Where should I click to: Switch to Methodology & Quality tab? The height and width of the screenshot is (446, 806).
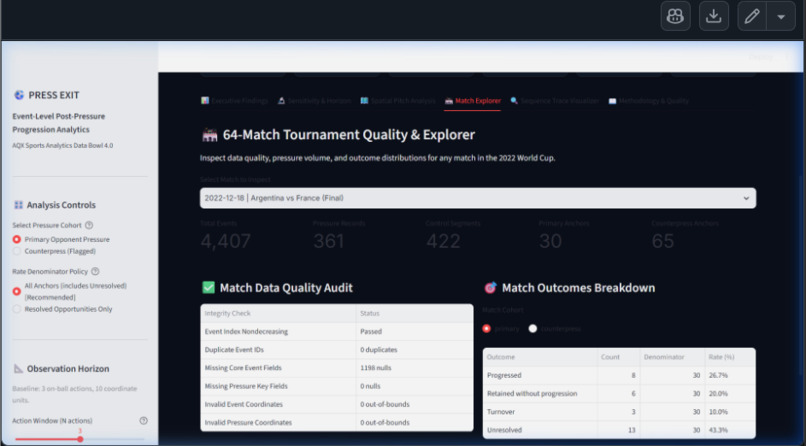[649, 101]
